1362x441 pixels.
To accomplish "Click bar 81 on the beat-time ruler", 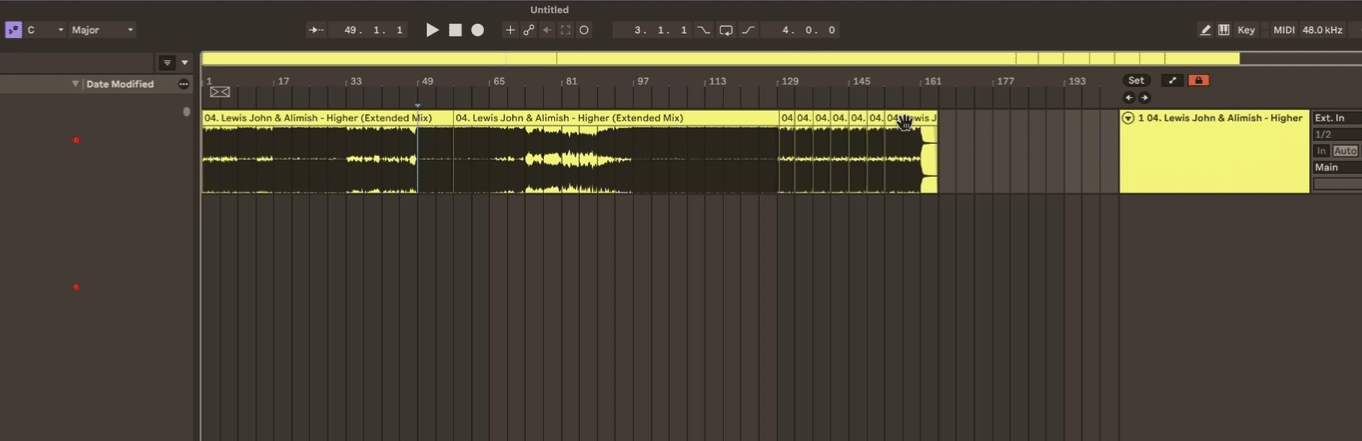I will (571, 81).
